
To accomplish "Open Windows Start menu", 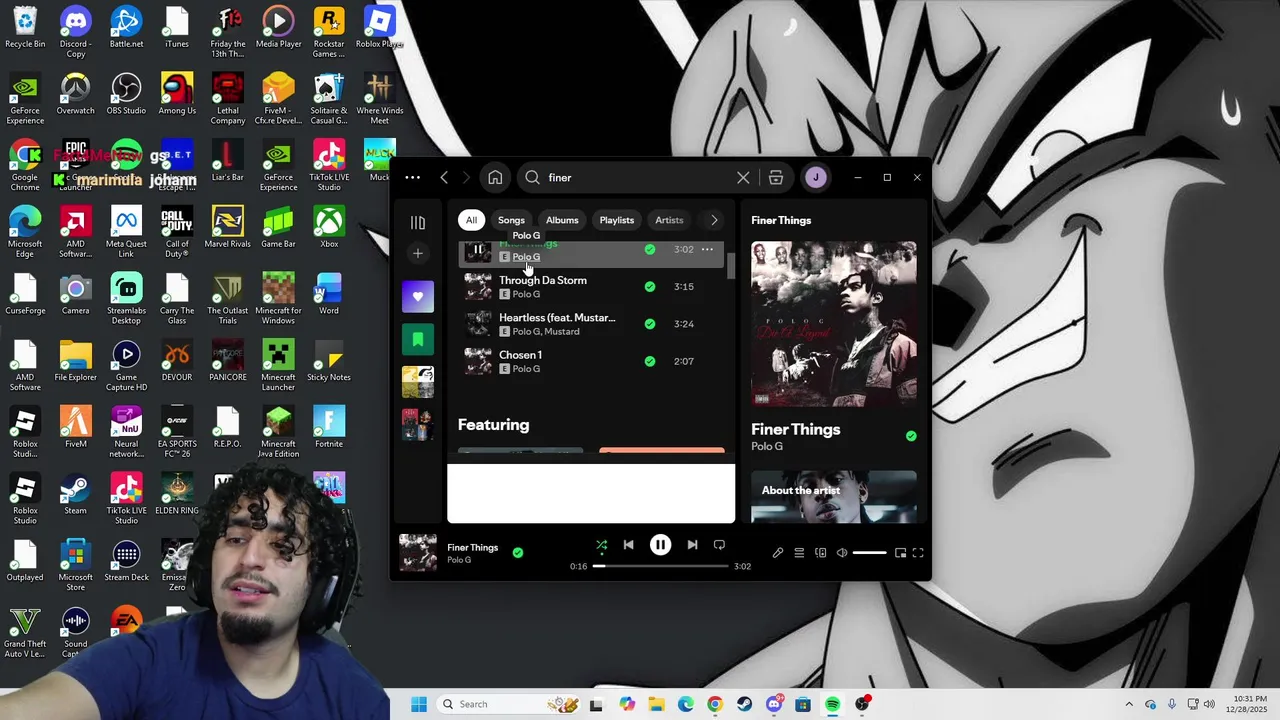I will (x=419, y=704).
